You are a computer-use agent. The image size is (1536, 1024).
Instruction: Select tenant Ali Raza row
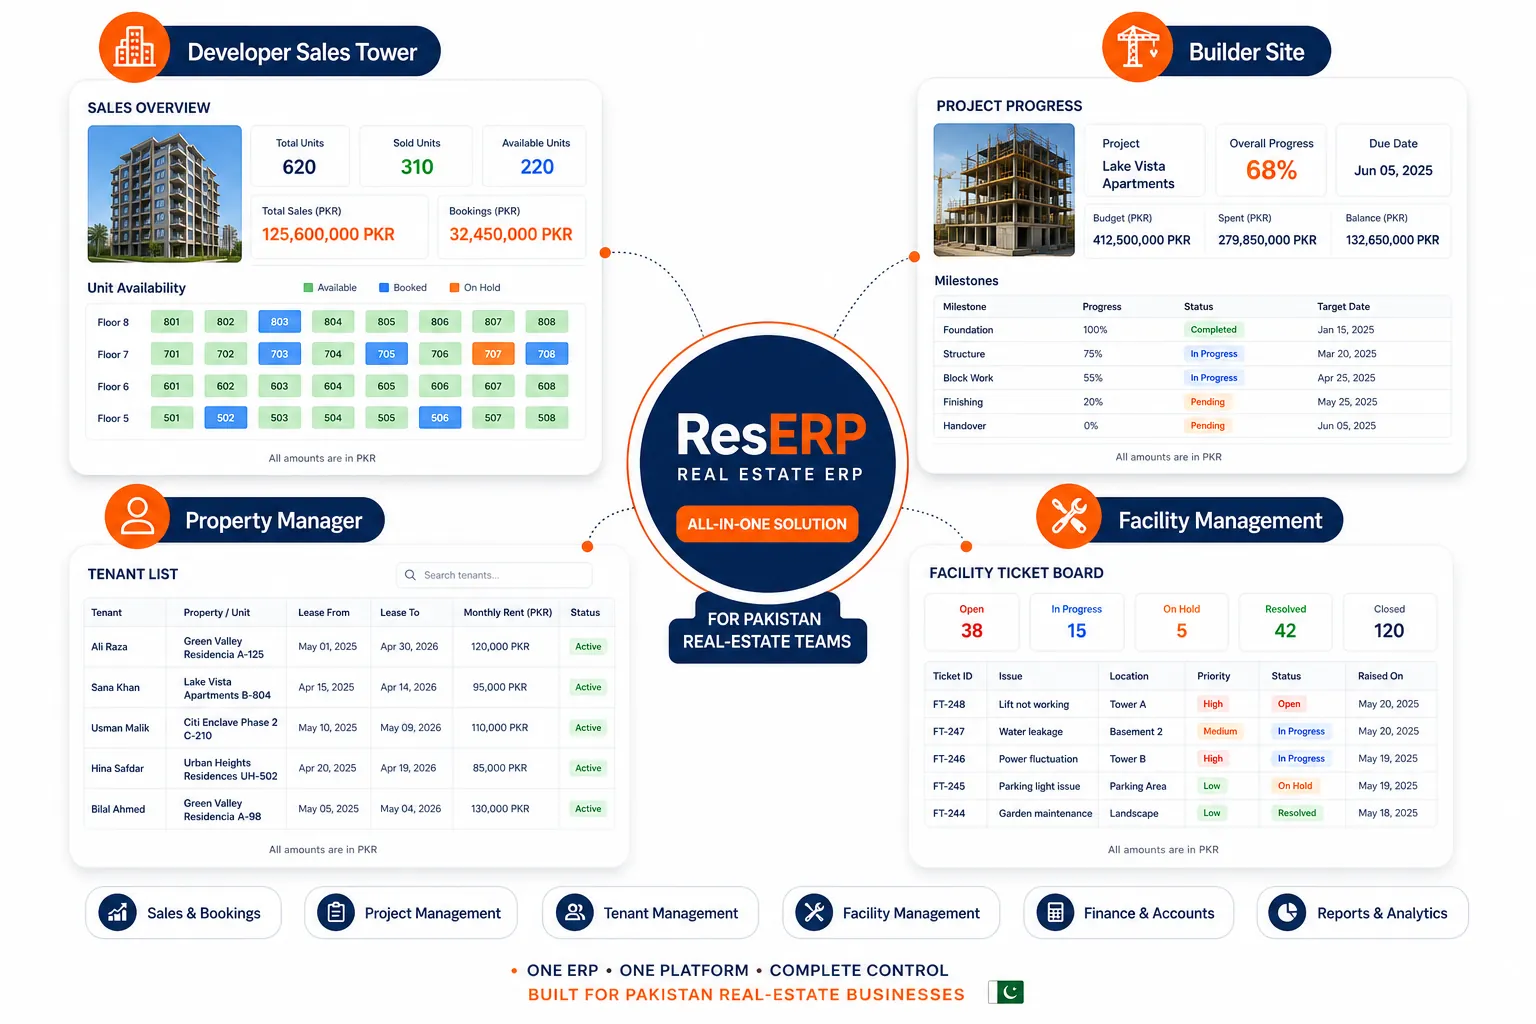click(x=349, y=647)
